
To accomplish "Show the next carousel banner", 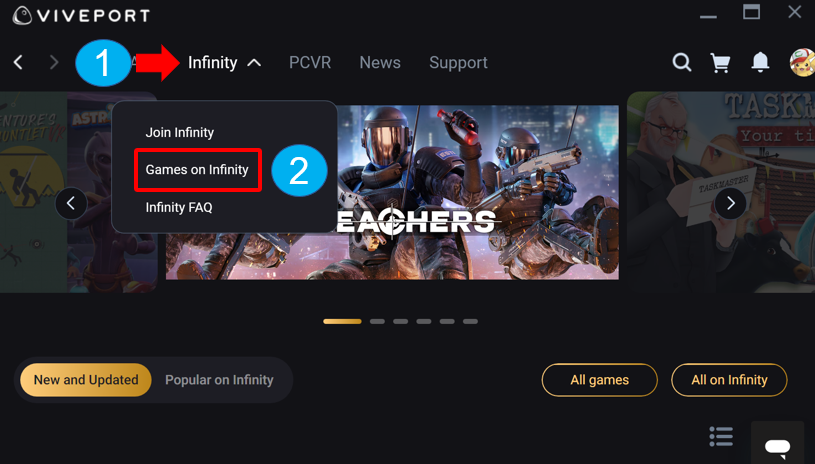I will [730, 203].
